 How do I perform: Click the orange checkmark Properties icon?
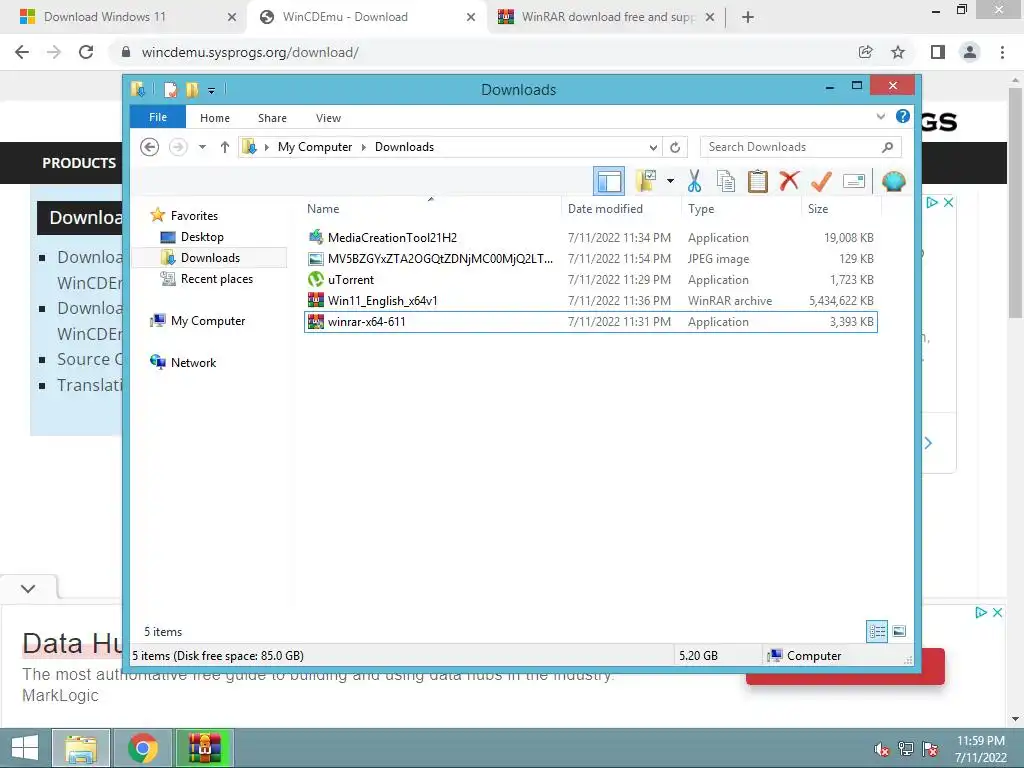(x=821, y=181)
